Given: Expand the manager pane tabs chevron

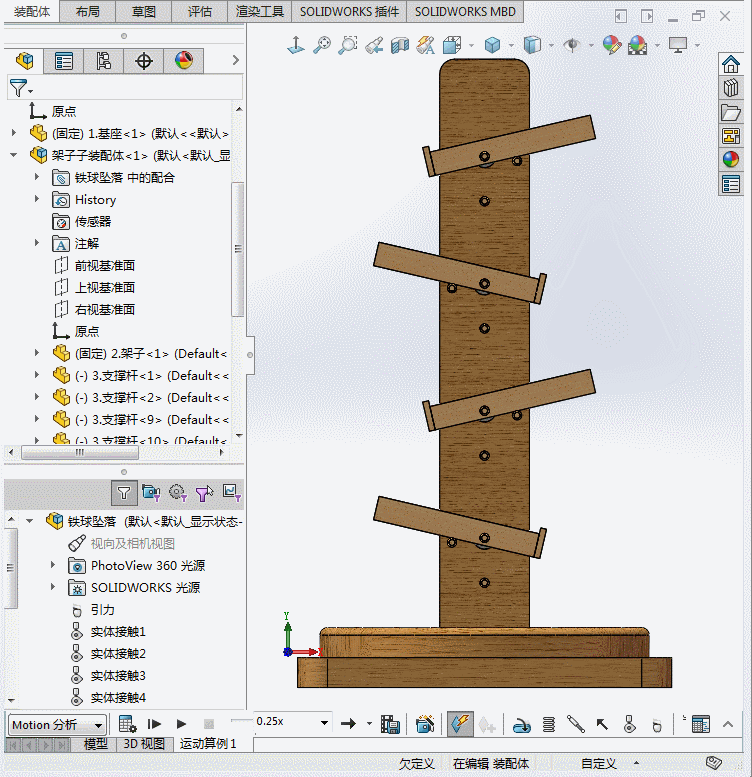Looking at the screenshot, I should point(235,60).
